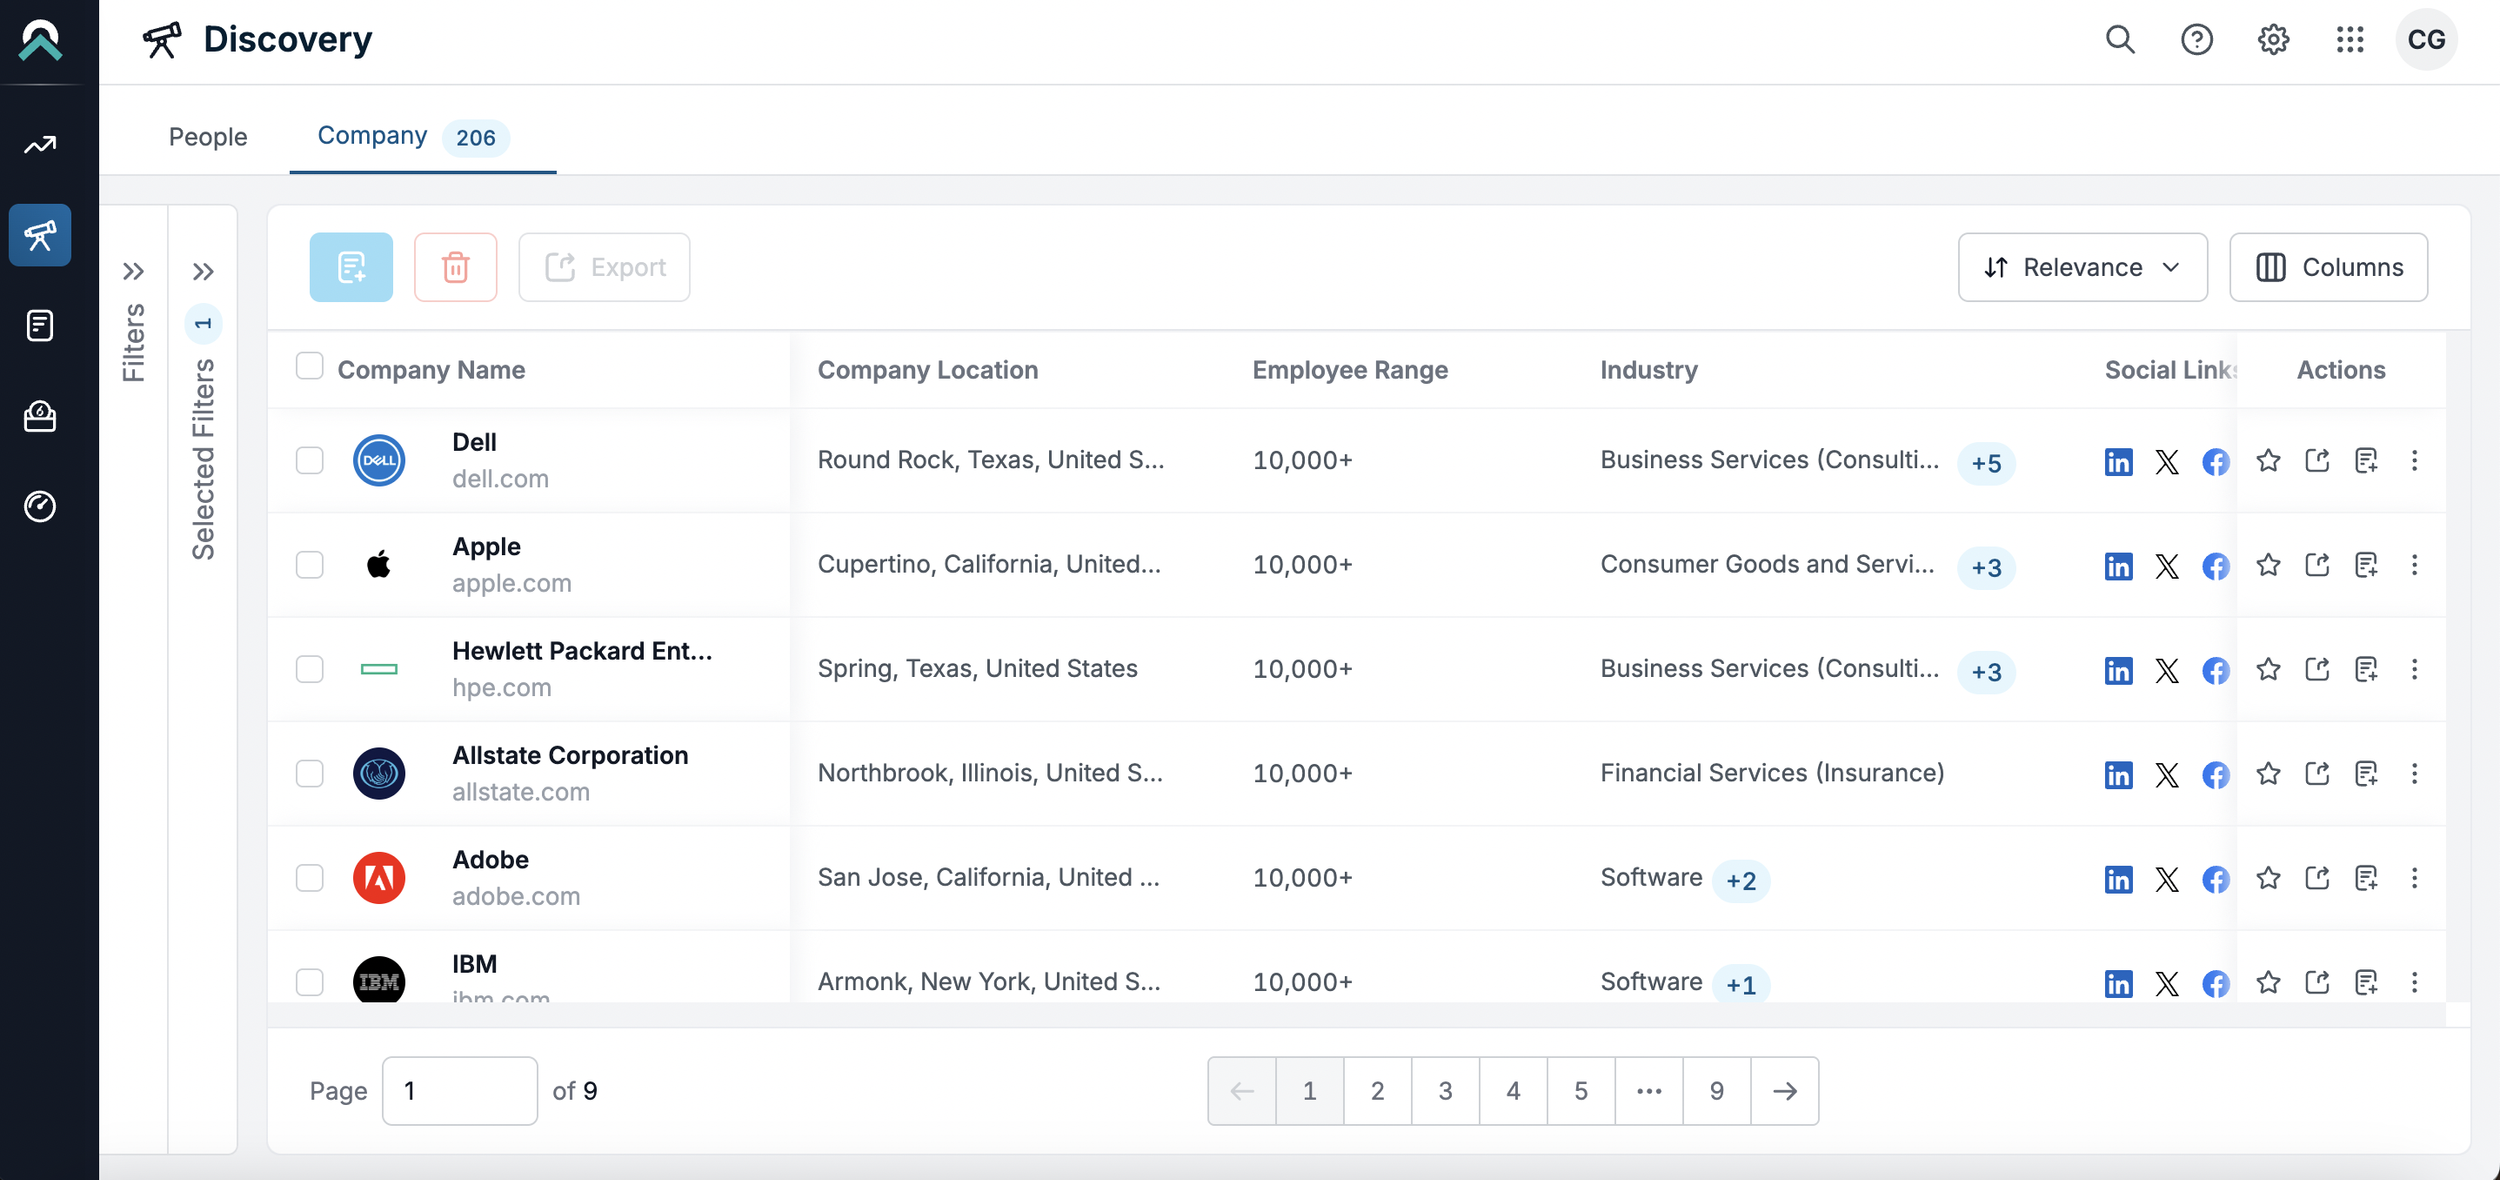Open the pagination ellipsis for more pages
This screenshot has height=1180, width=2500.
1649,1091
